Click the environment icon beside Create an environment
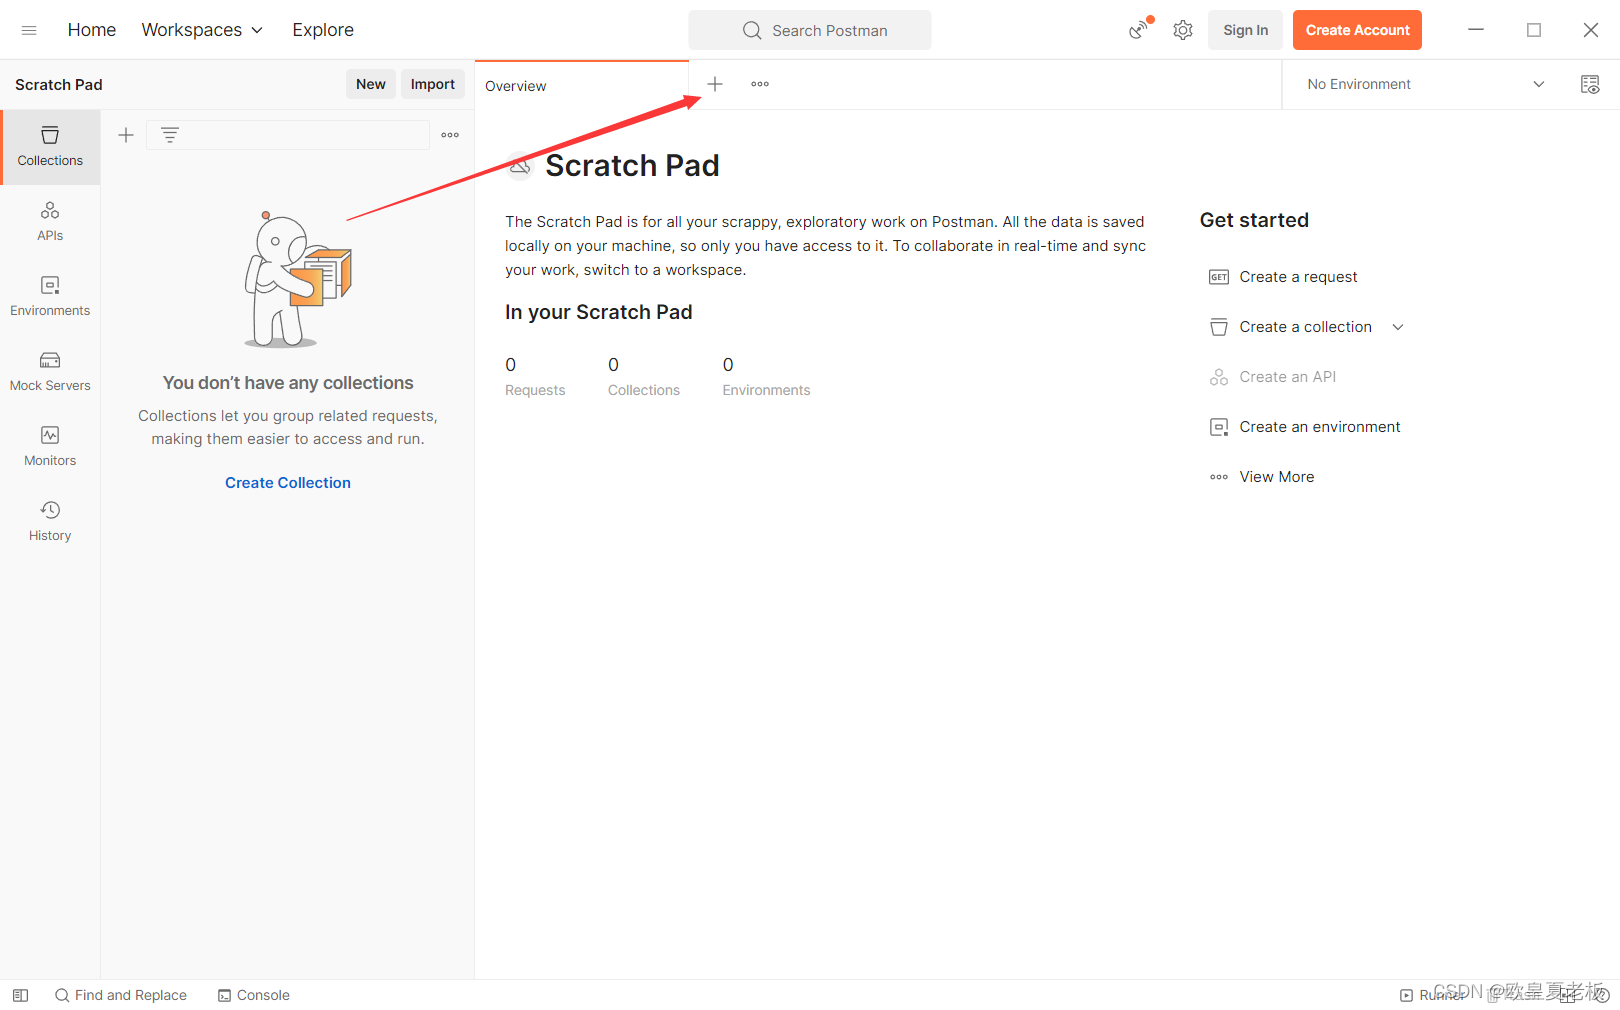Screen dimensions: 1620x1010 click(x=1219, y=427)
